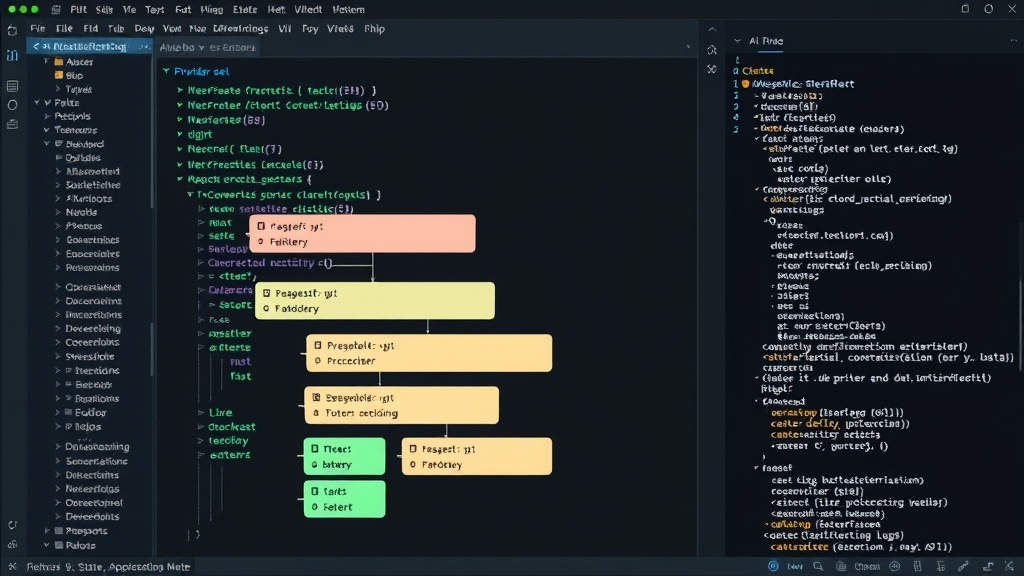Click the top icon of the left activity bar
The height and width of the screenshot is (576, 1024).
[x=12, y=30]
